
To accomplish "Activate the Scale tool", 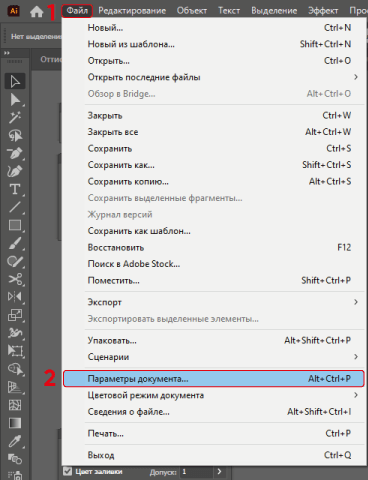I will pyautogui.click(x=15, y=315).
